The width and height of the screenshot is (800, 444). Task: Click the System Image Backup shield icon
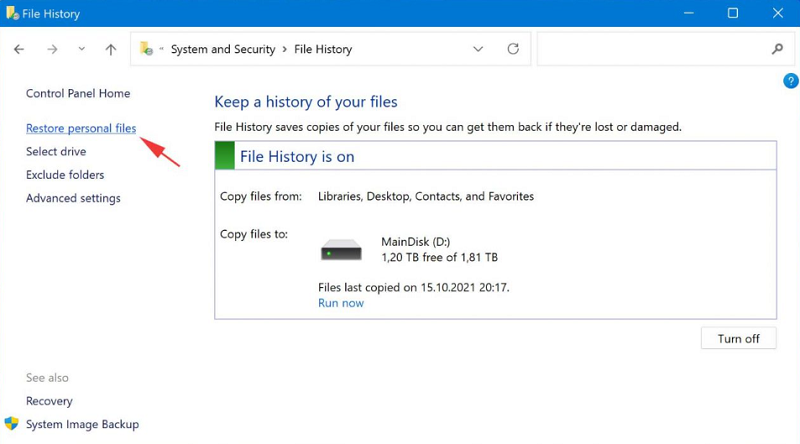point(11,424)
